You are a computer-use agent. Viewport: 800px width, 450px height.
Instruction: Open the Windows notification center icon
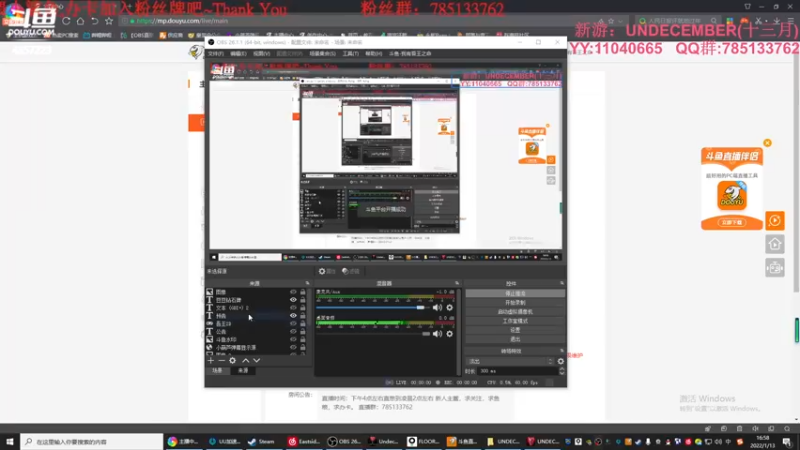click(x=787, y=442)
